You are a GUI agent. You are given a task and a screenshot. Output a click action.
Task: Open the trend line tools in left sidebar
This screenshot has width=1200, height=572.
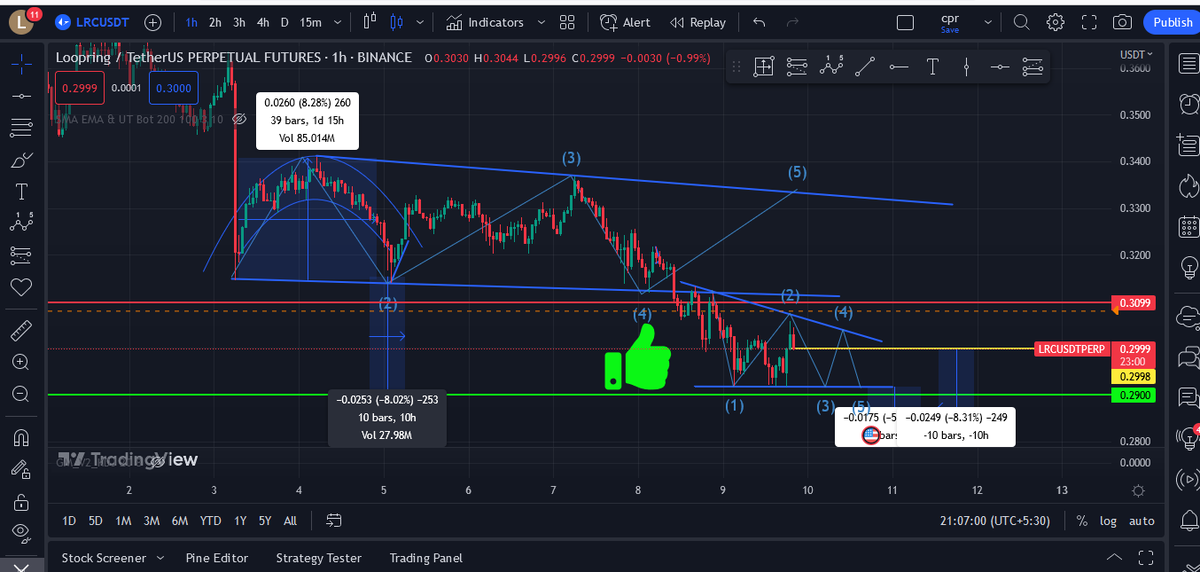tap(20, 95)
